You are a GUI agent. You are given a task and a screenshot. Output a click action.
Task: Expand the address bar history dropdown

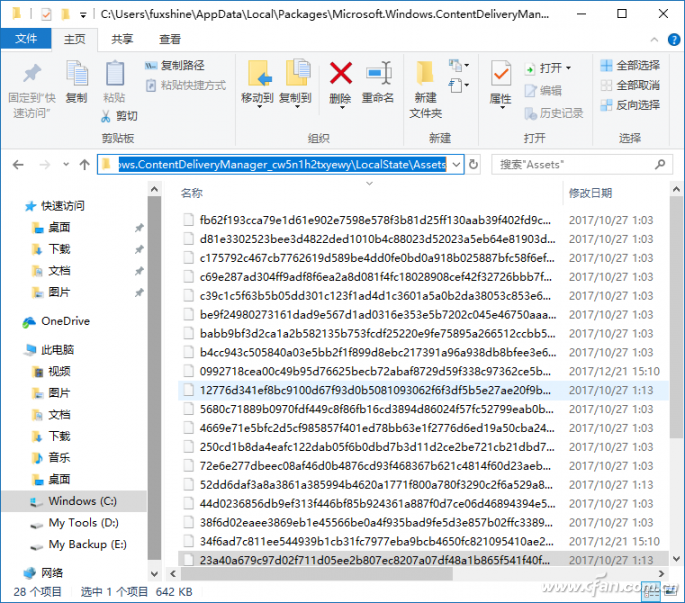tap(456, 164)
